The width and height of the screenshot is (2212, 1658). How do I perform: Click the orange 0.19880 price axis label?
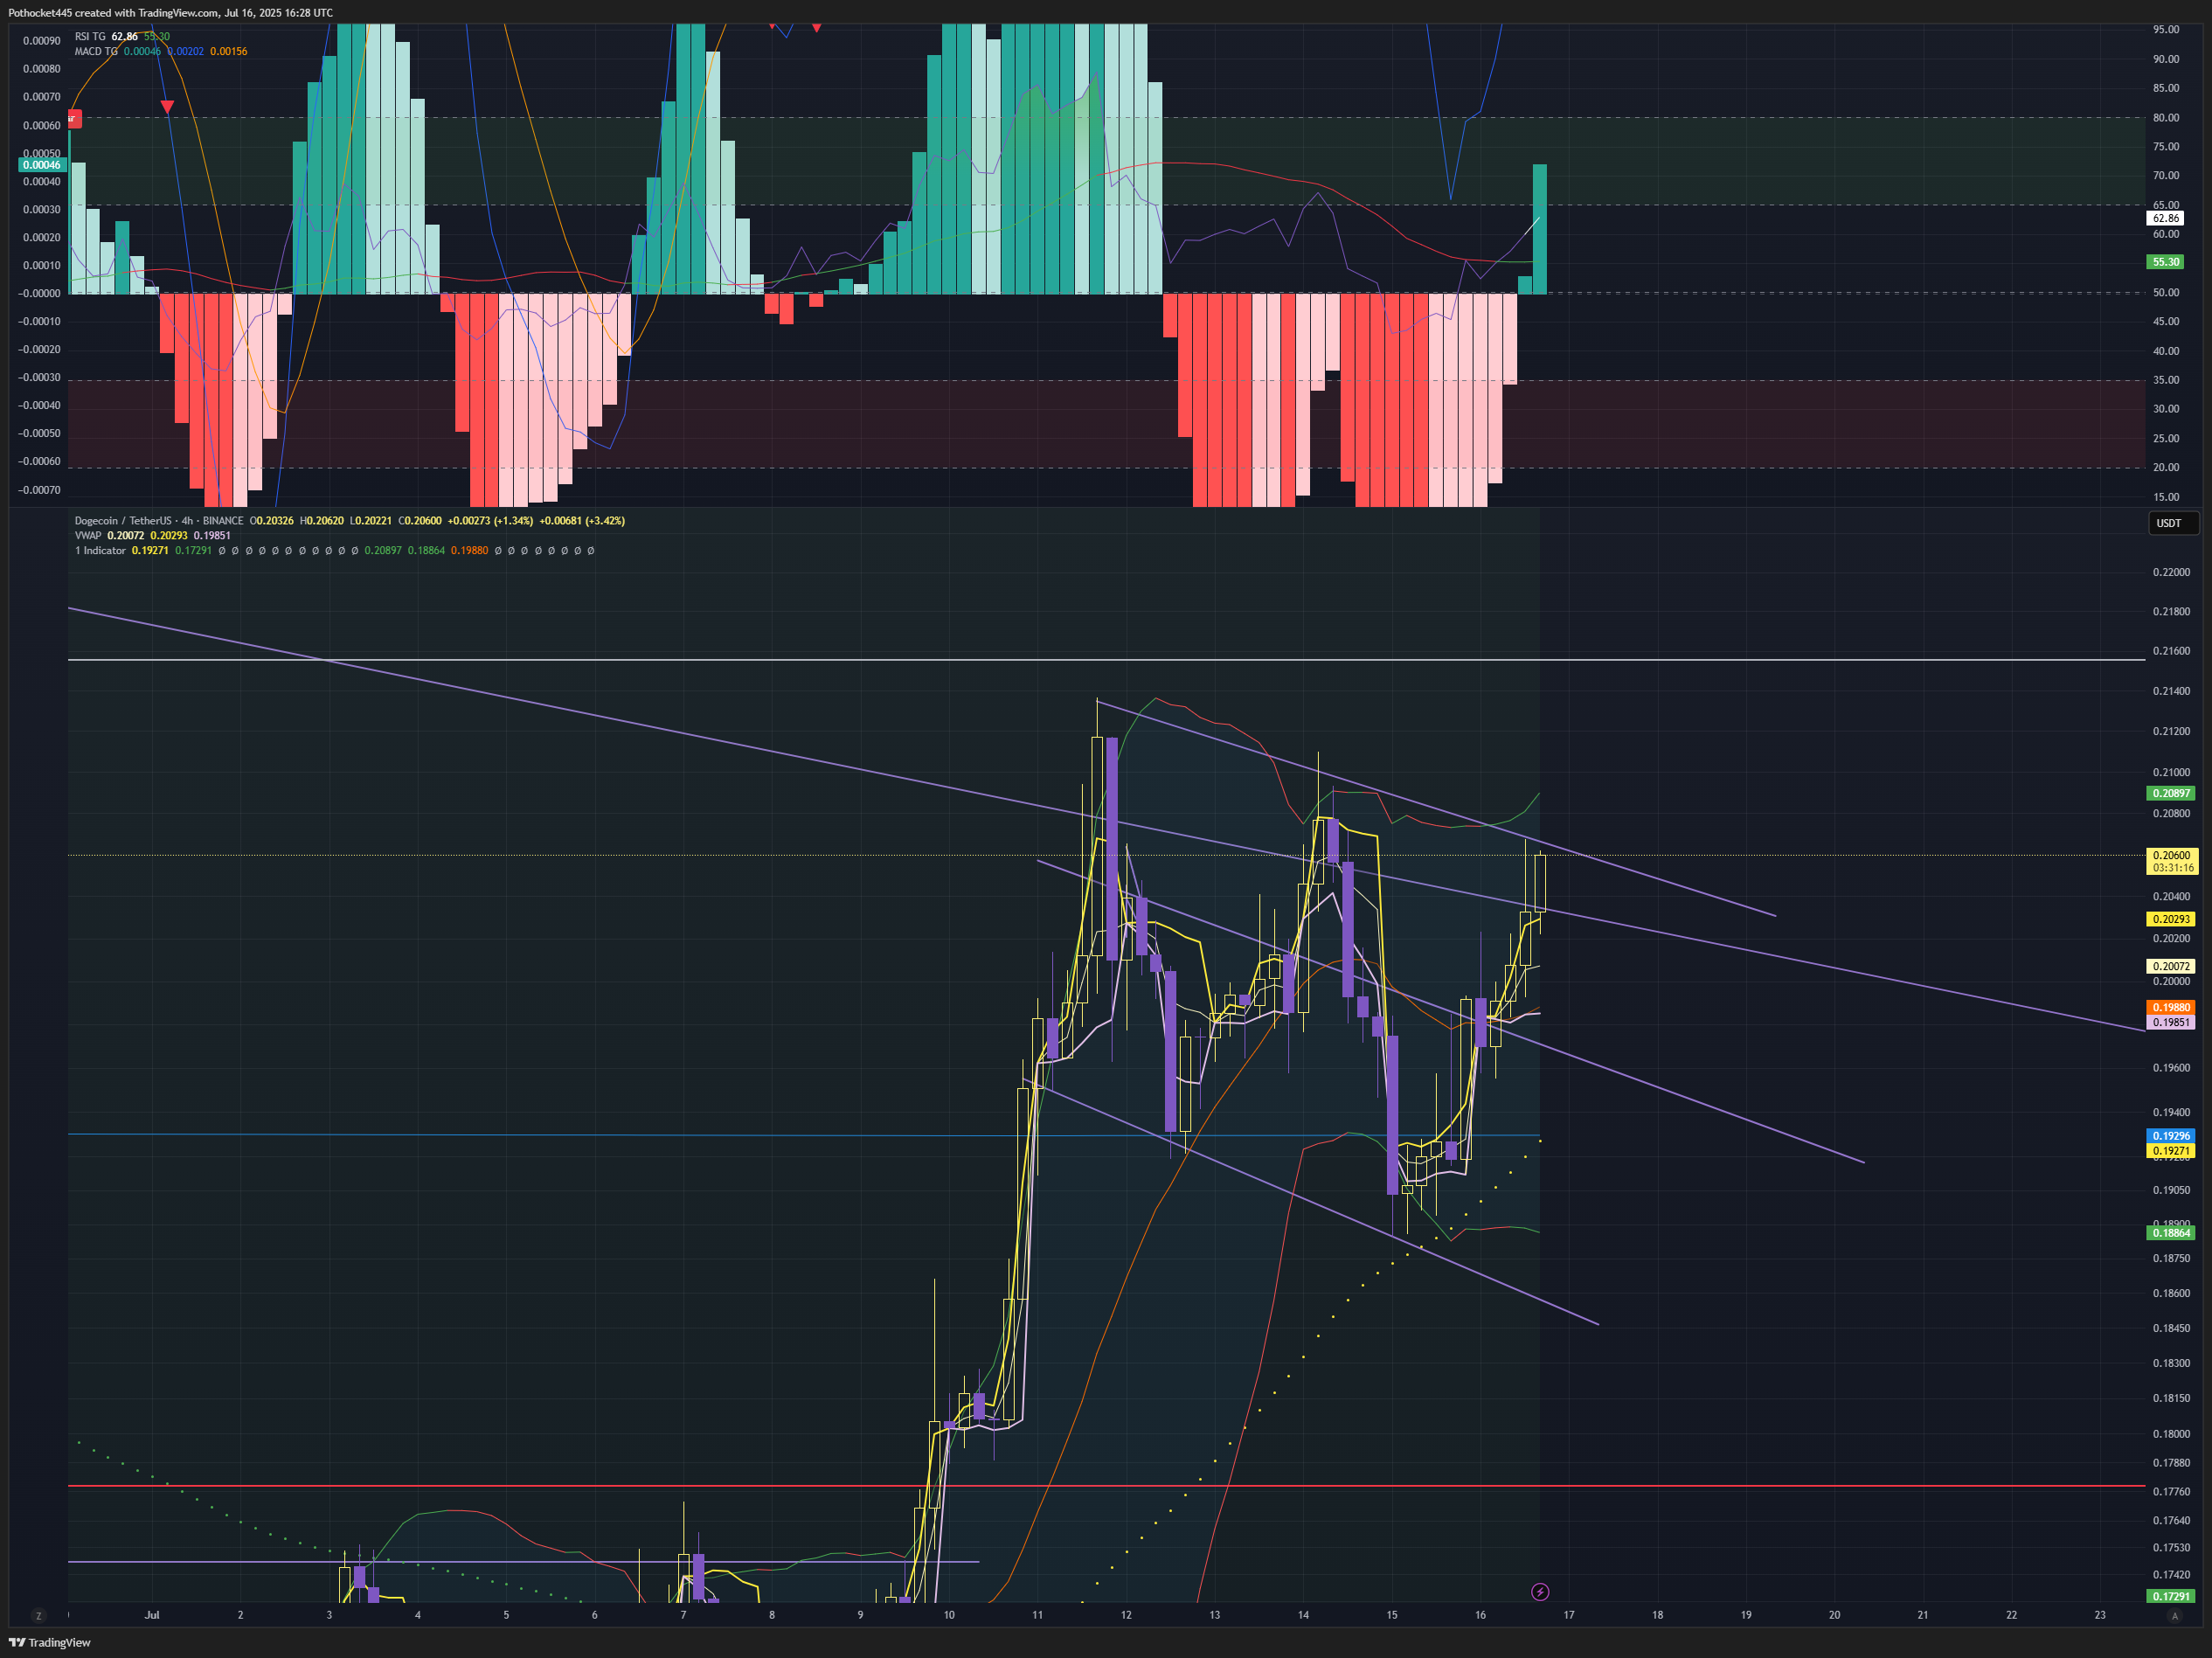pyautogui.click(x=2171, y=1007)
